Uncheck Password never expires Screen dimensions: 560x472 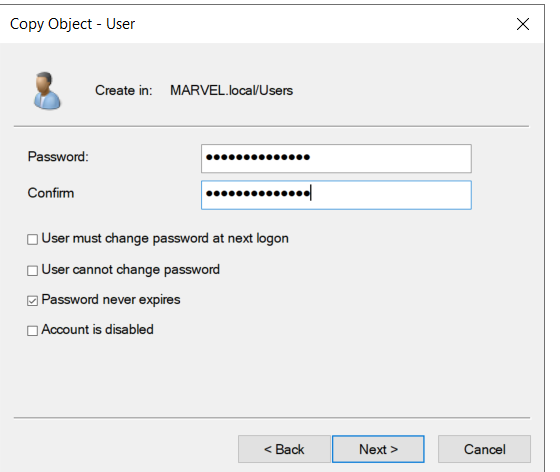coord(32,301)
